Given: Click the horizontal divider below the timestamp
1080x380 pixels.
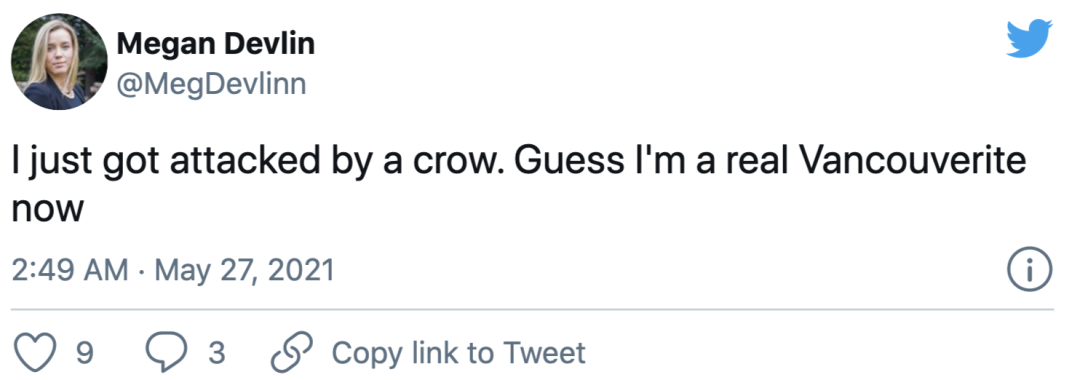Looking at the screenshot, I should click(x=533, y=310).
